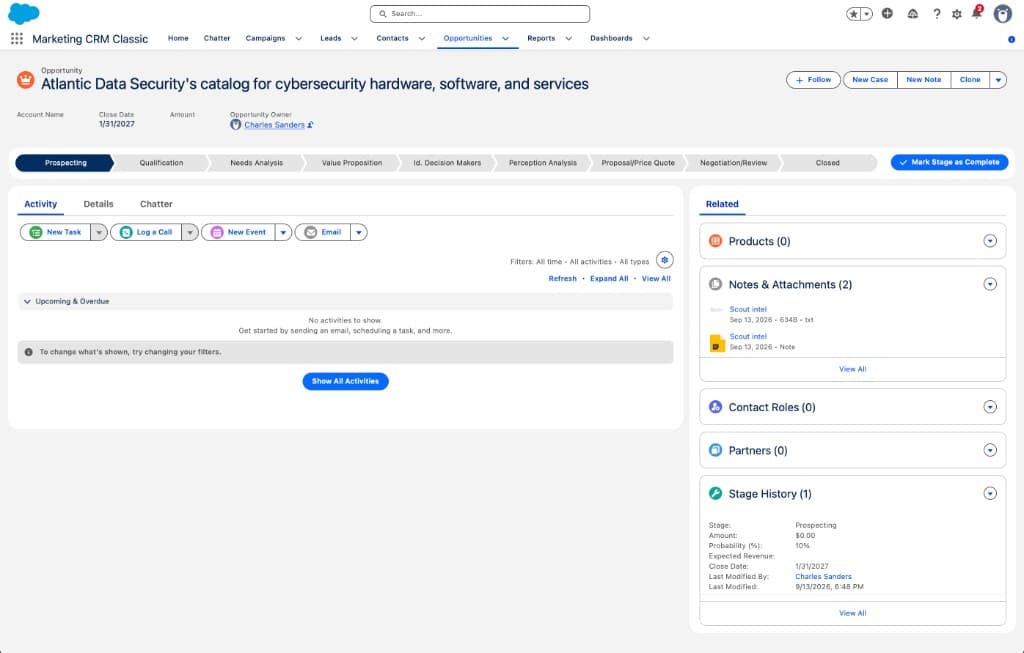This screenshot has height=653, width=1024.
Task: Open the Dashboards tab
Action: [x=611, y=39]
